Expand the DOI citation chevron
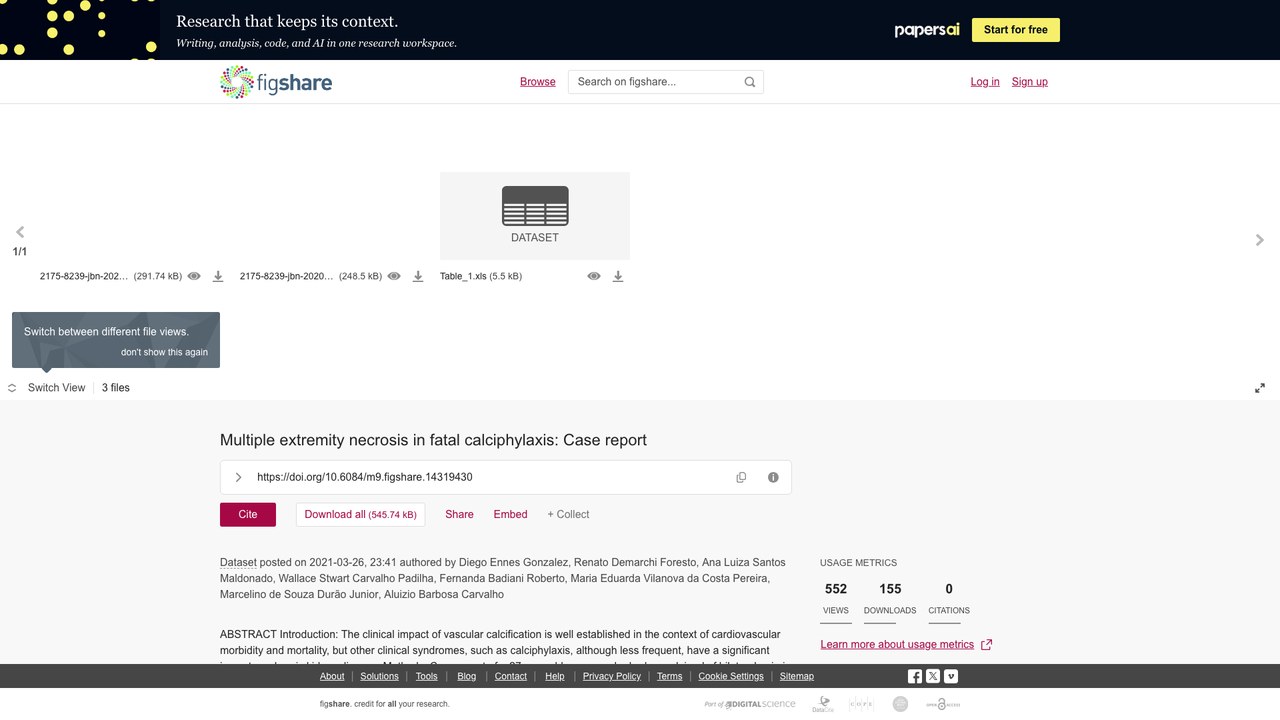 [x=238, y=477]
